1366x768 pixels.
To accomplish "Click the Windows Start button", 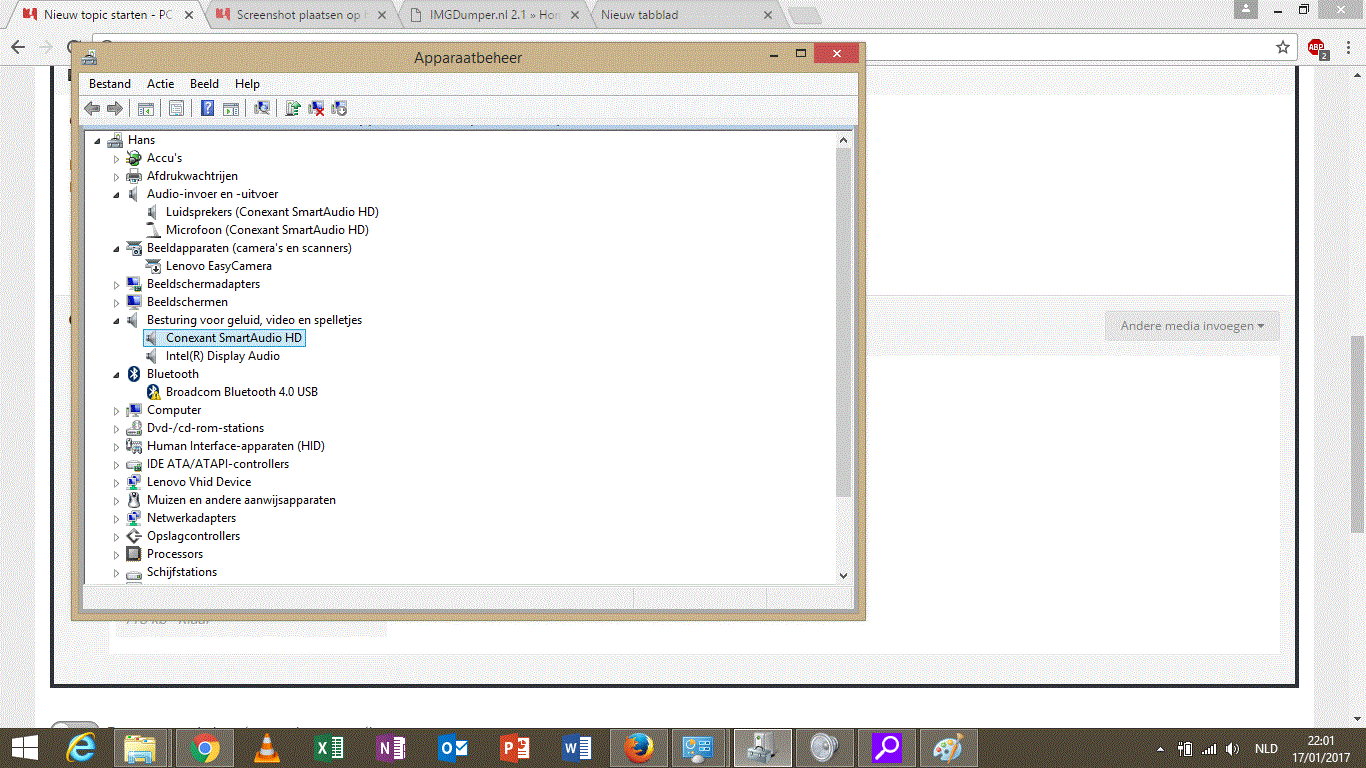I will (x=25, y=748).
